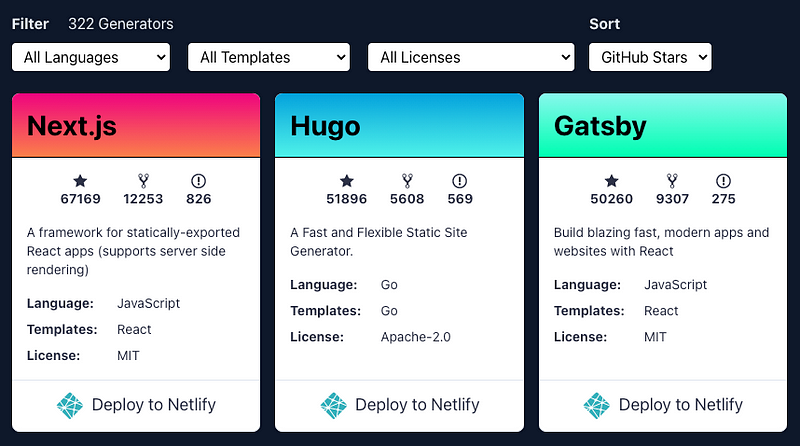The image size is (800, 446).
Task: Click Deploy to Netlify text for Hugo
Action: (417, 405)
